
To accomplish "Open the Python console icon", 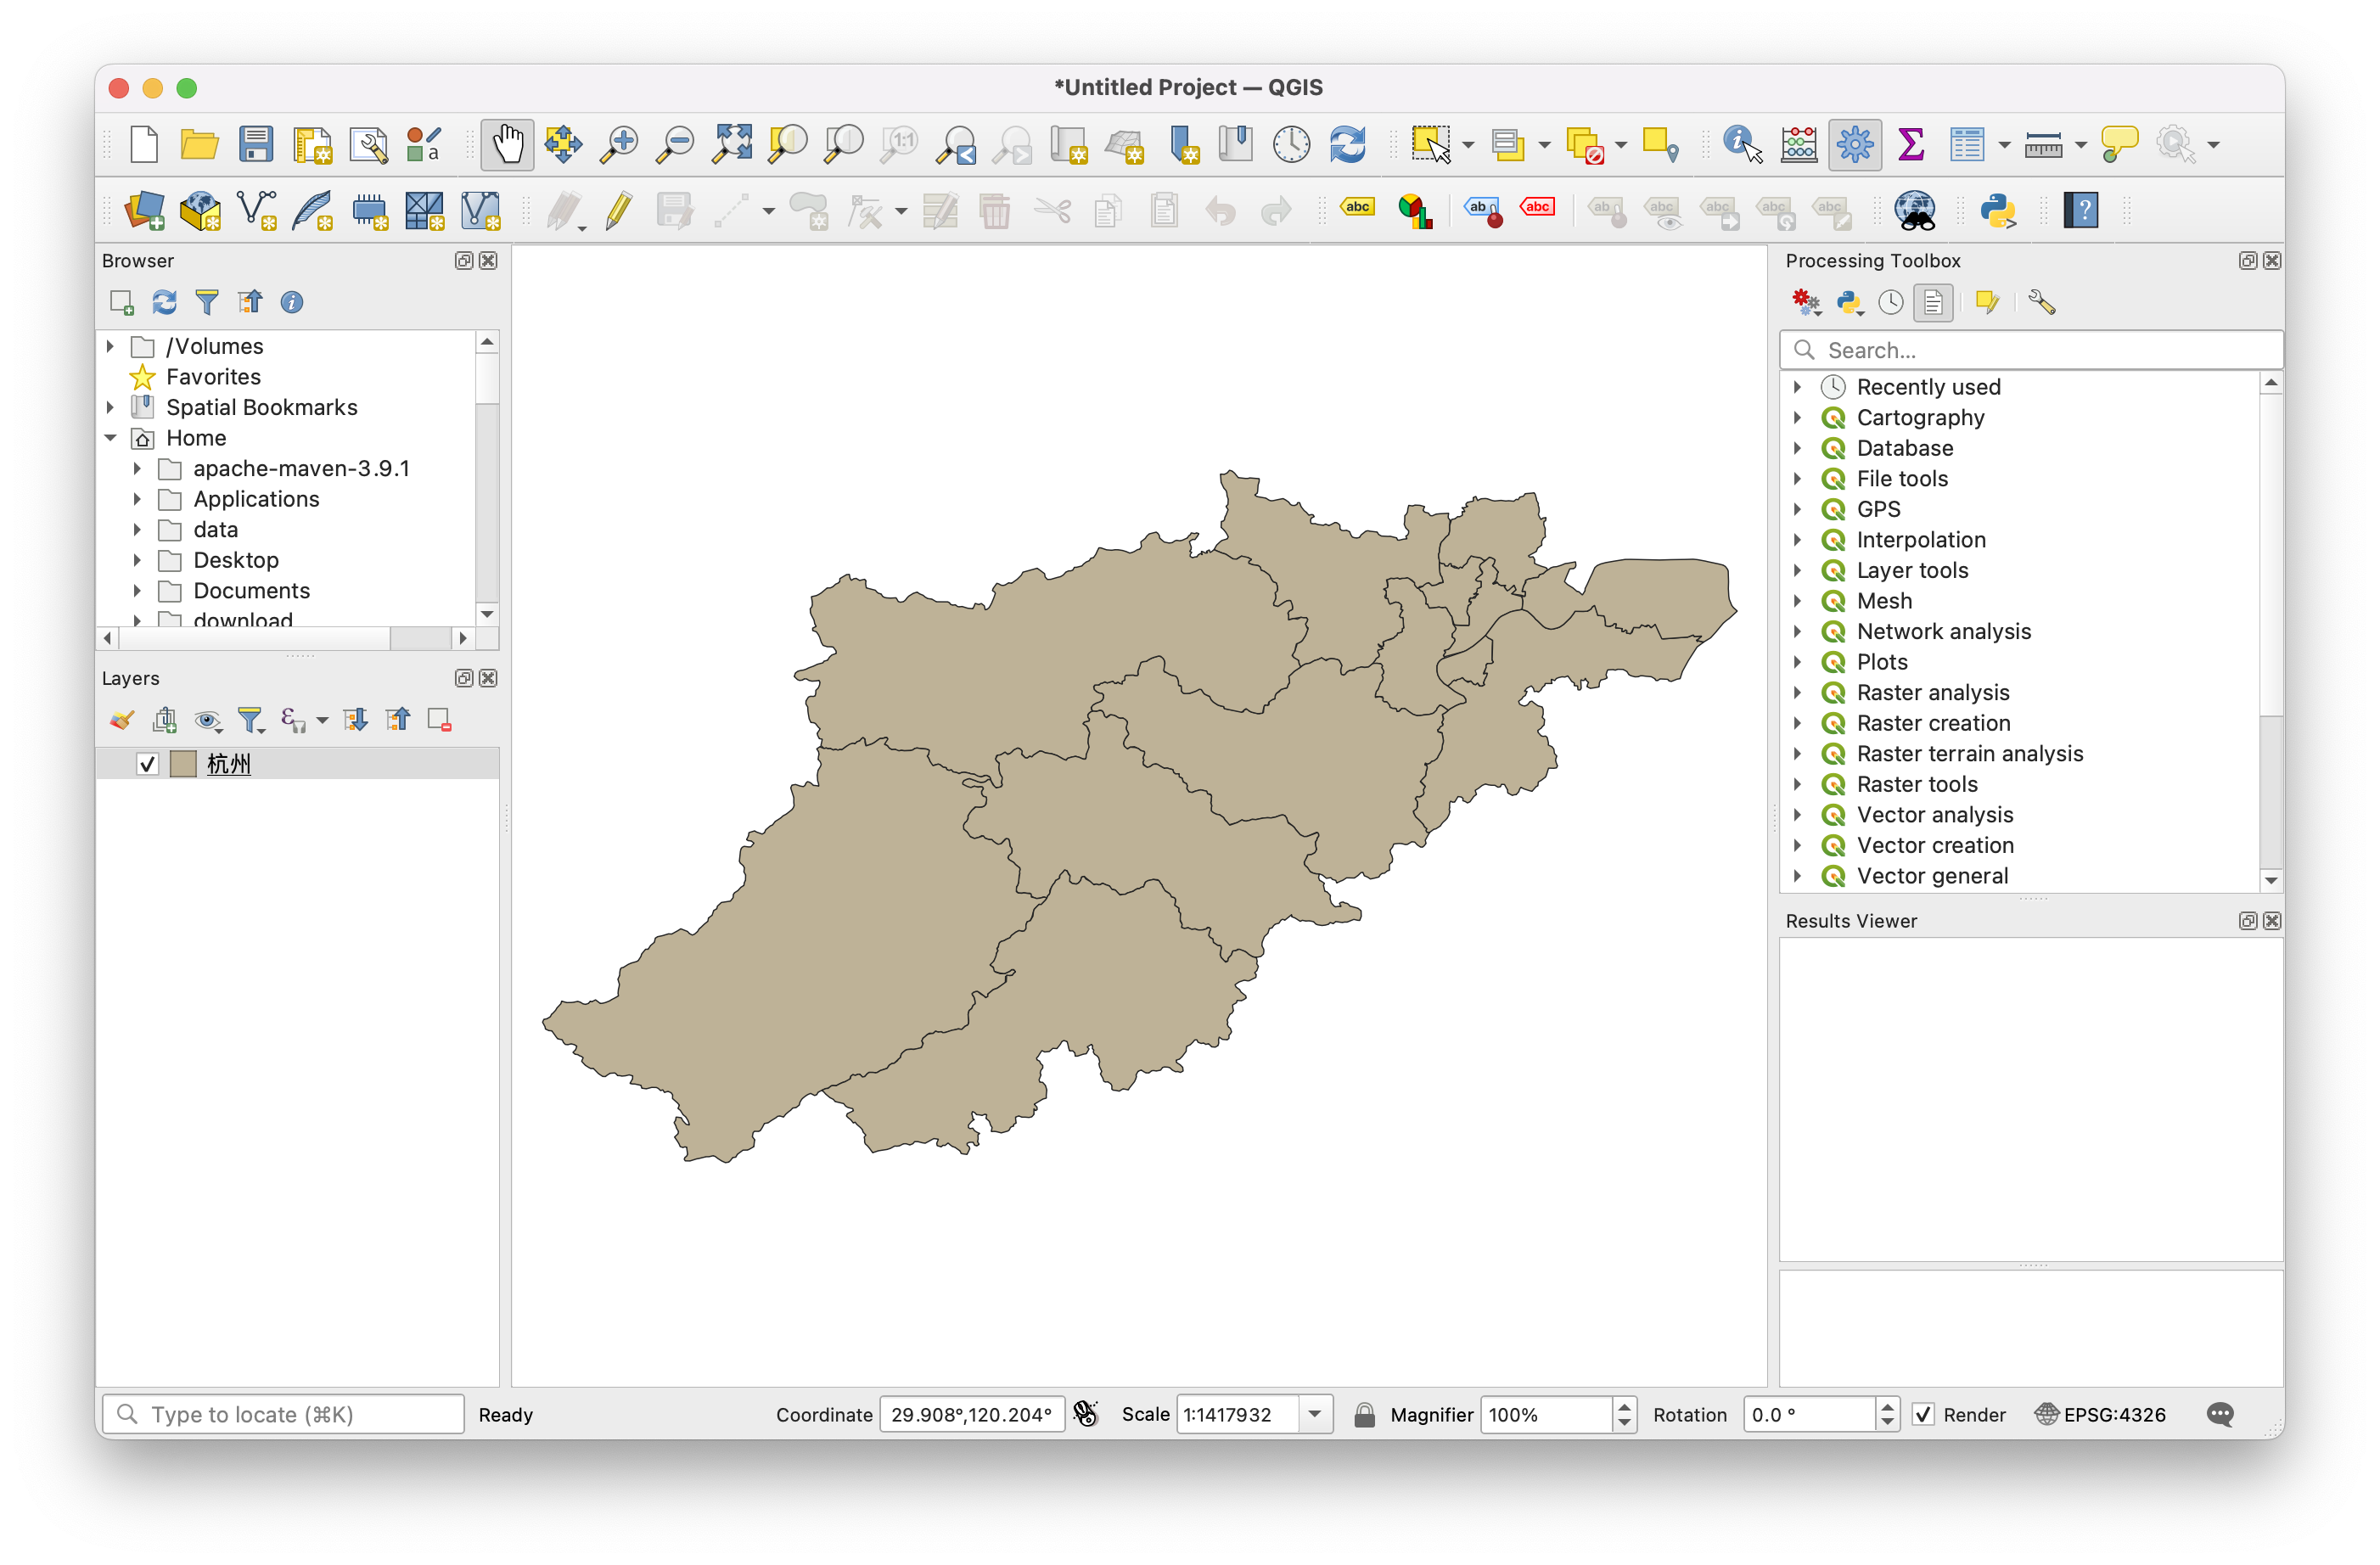I will coord(1997,211).
